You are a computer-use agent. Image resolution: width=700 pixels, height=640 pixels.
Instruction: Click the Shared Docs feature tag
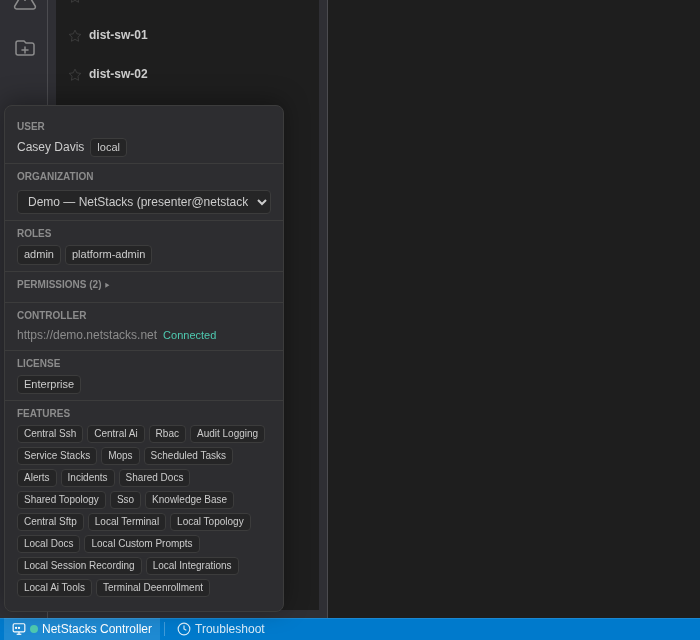pos(154,478)
